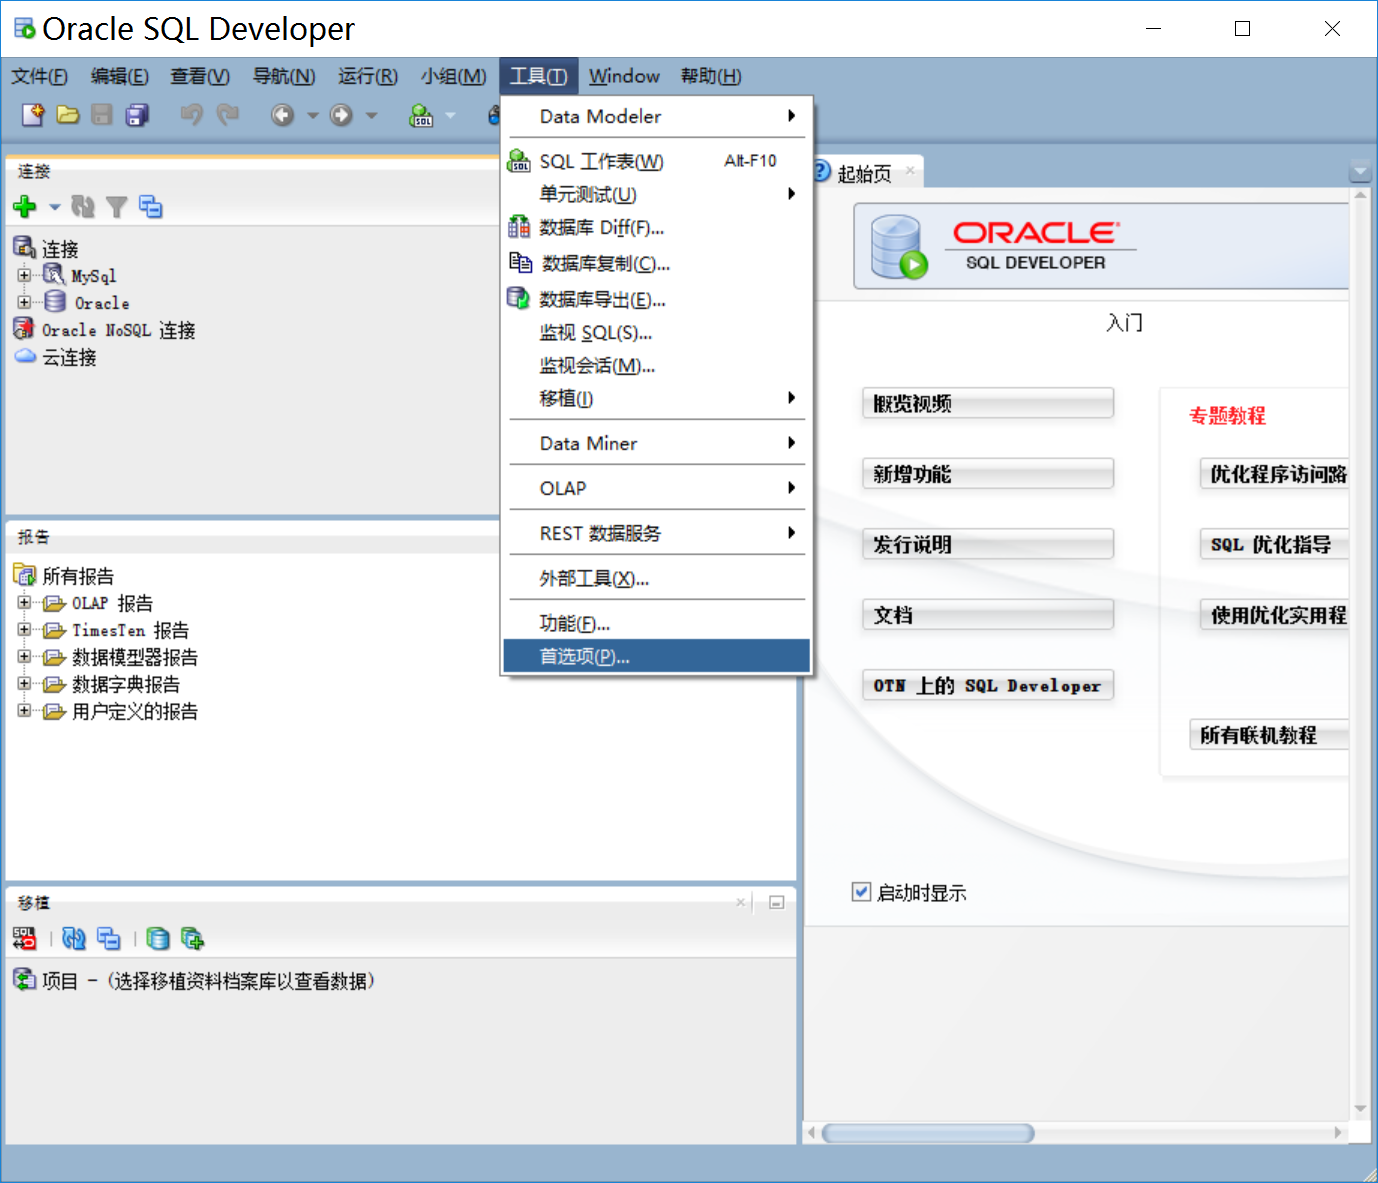
Task: Click the 数据库 Diff (Database Diff) menu icon
Action: click(519, 227)
